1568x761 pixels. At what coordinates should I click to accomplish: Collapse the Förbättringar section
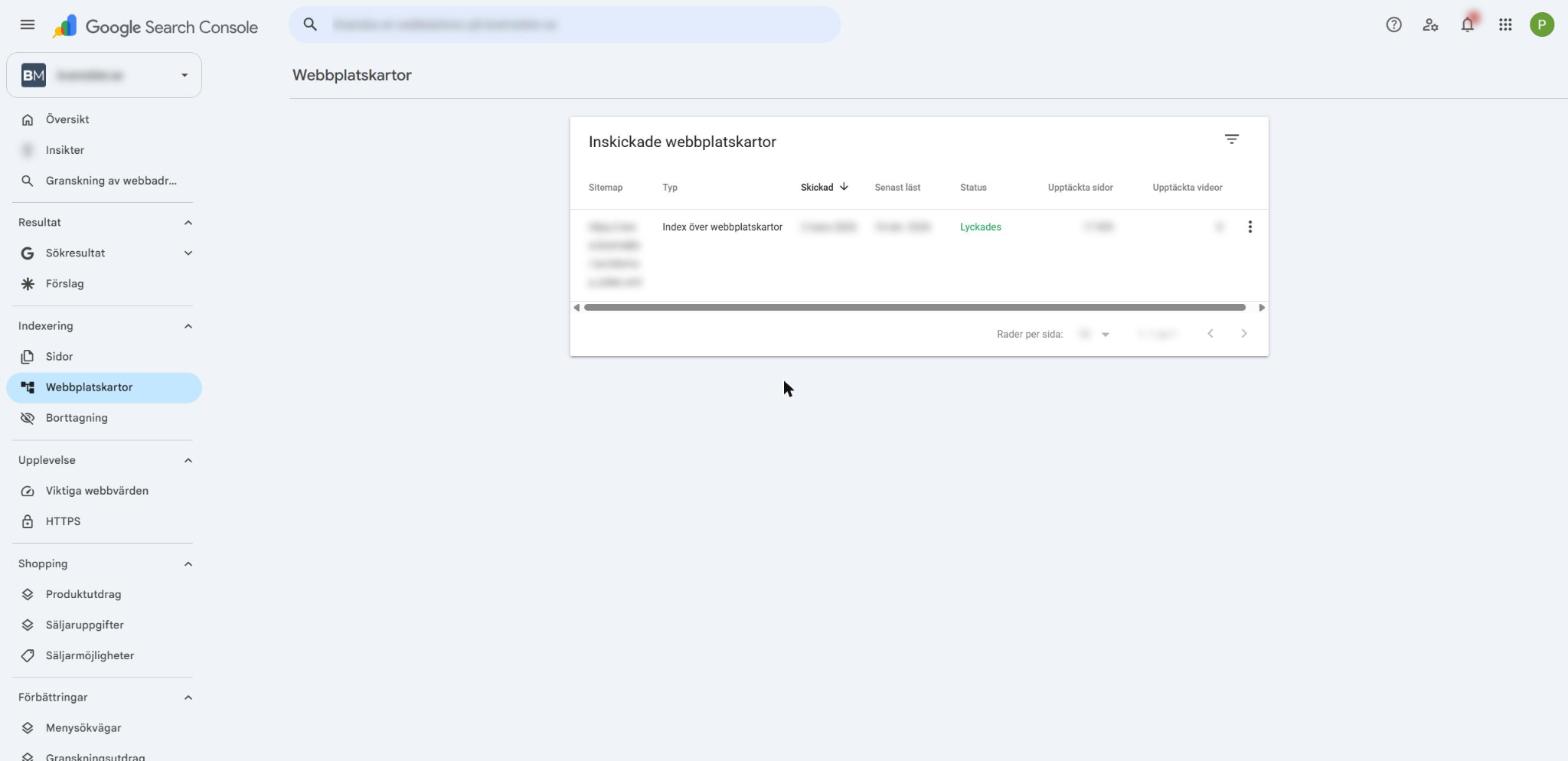(x=188, y=697)
